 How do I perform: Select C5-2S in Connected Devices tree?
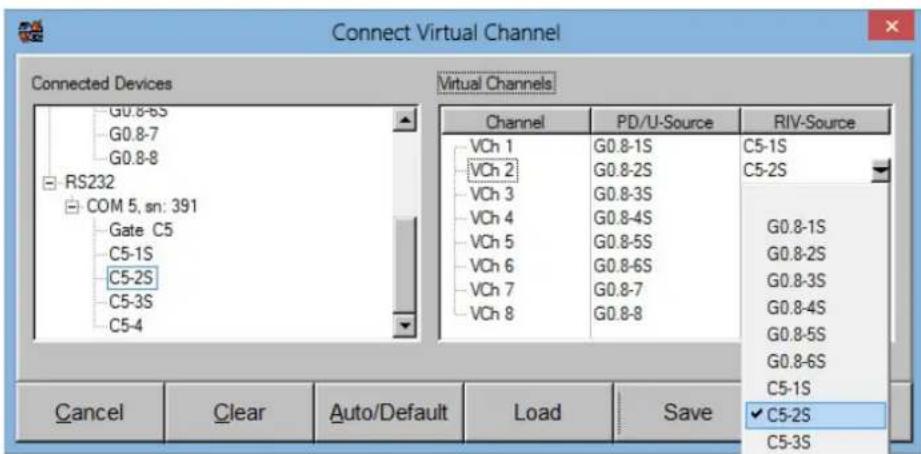132,278
